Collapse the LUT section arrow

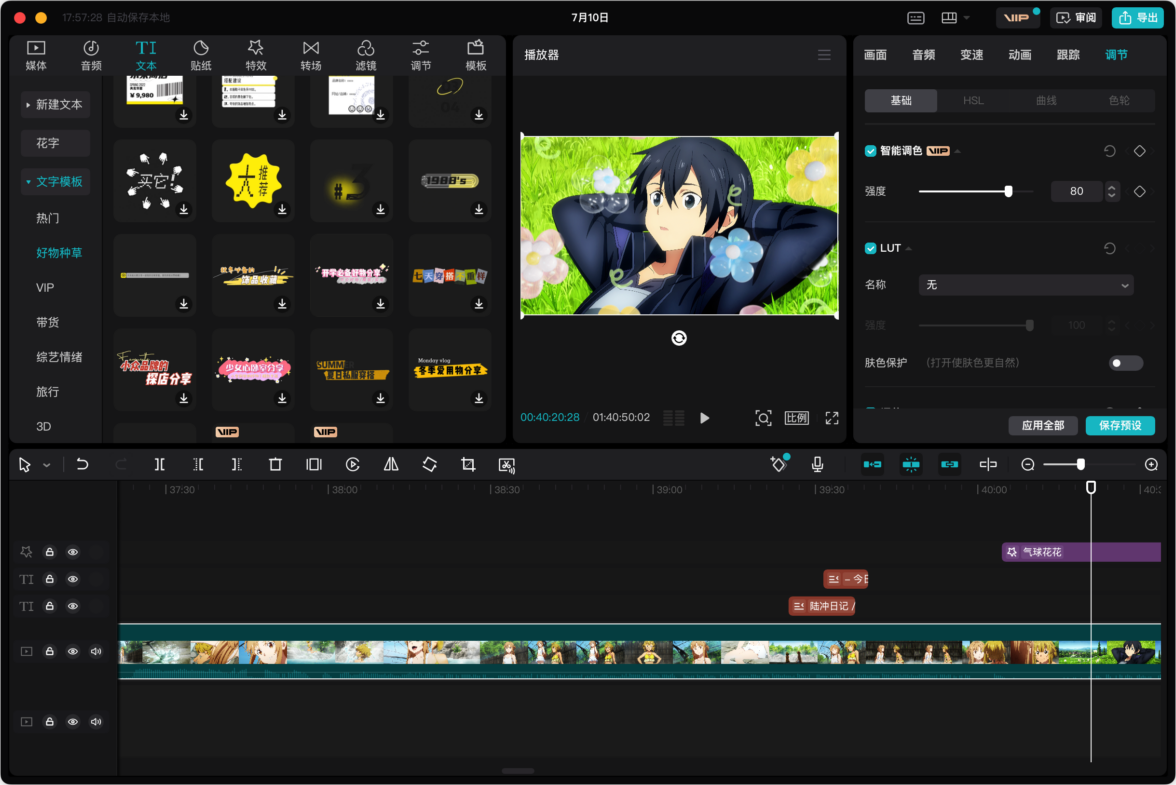[909, 248]
